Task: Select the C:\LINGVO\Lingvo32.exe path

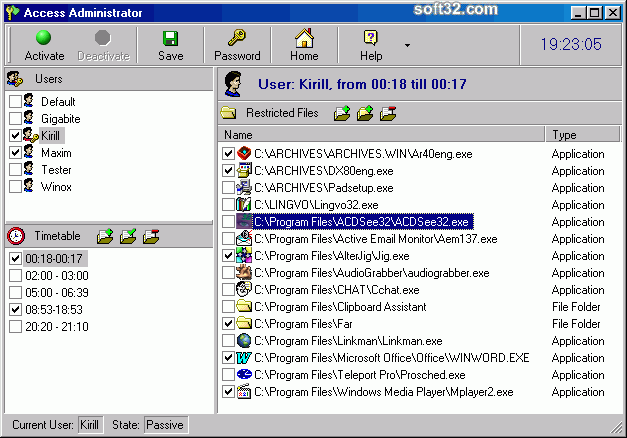Action: [316, 205]
